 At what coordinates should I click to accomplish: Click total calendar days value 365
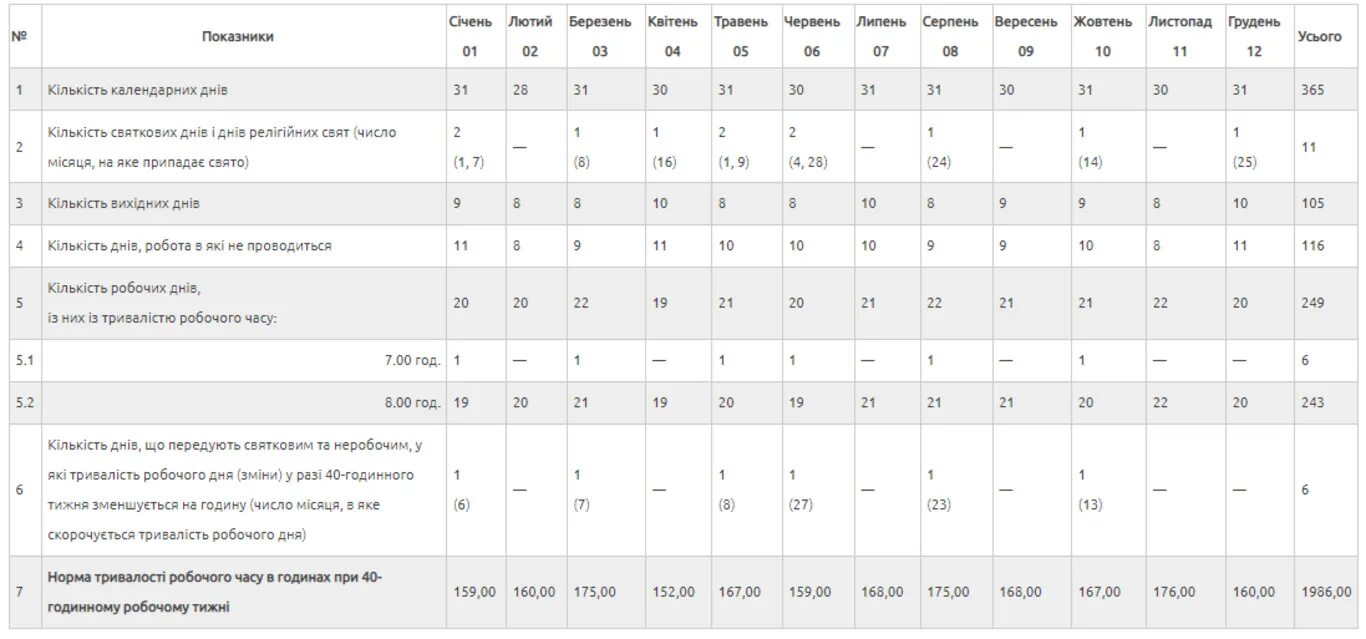pos(1313,90)
